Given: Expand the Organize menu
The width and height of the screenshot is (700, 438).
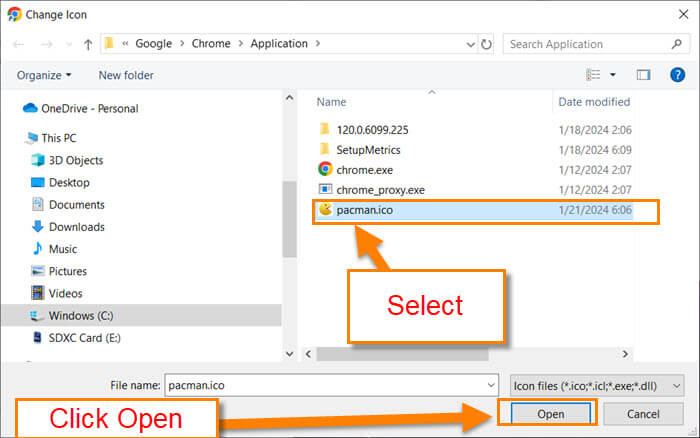Looking at the screenshot, I should click(x=44, y=75).
